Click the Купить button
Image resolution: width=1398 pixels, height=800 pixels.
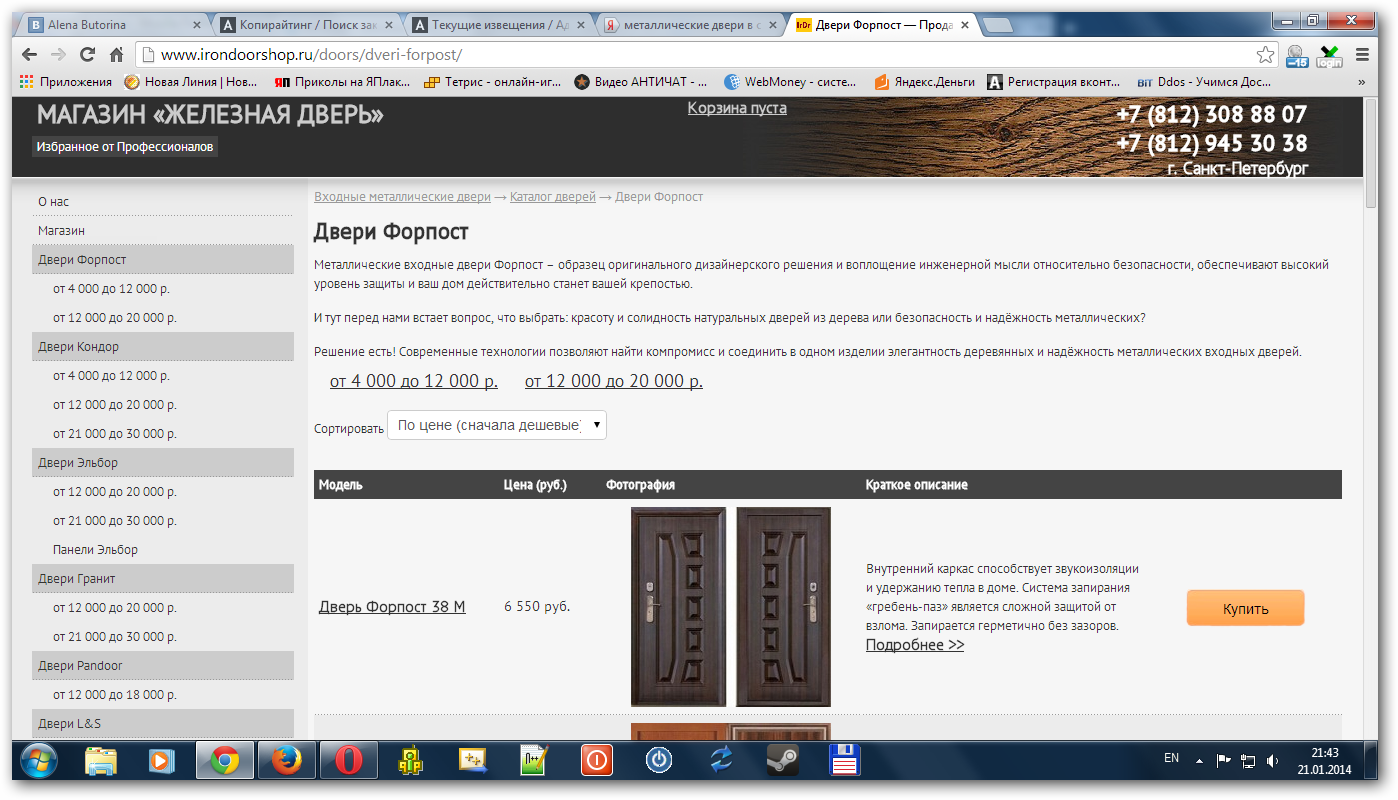pos(1245,608)
